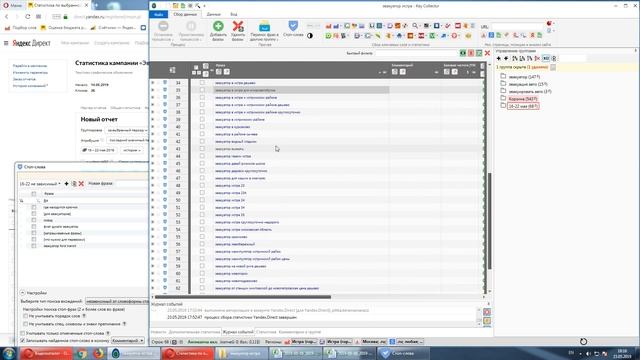Viewport: 640px width, 360px height.
Task: Open Firefox from the taskbar
Action: pos(98,353)
